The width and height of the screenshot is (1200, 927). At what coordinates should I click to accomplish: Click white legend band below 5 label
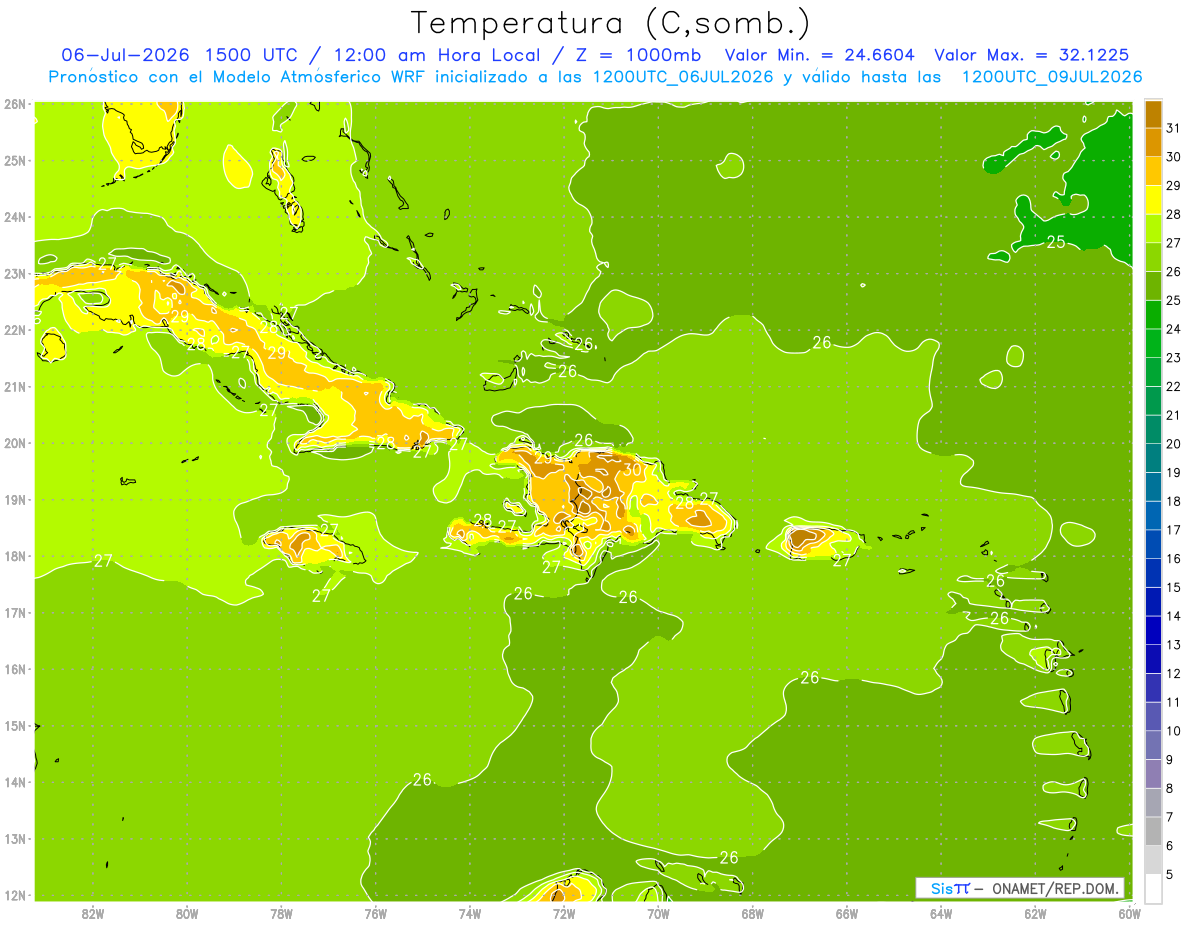coord(1153,888)
